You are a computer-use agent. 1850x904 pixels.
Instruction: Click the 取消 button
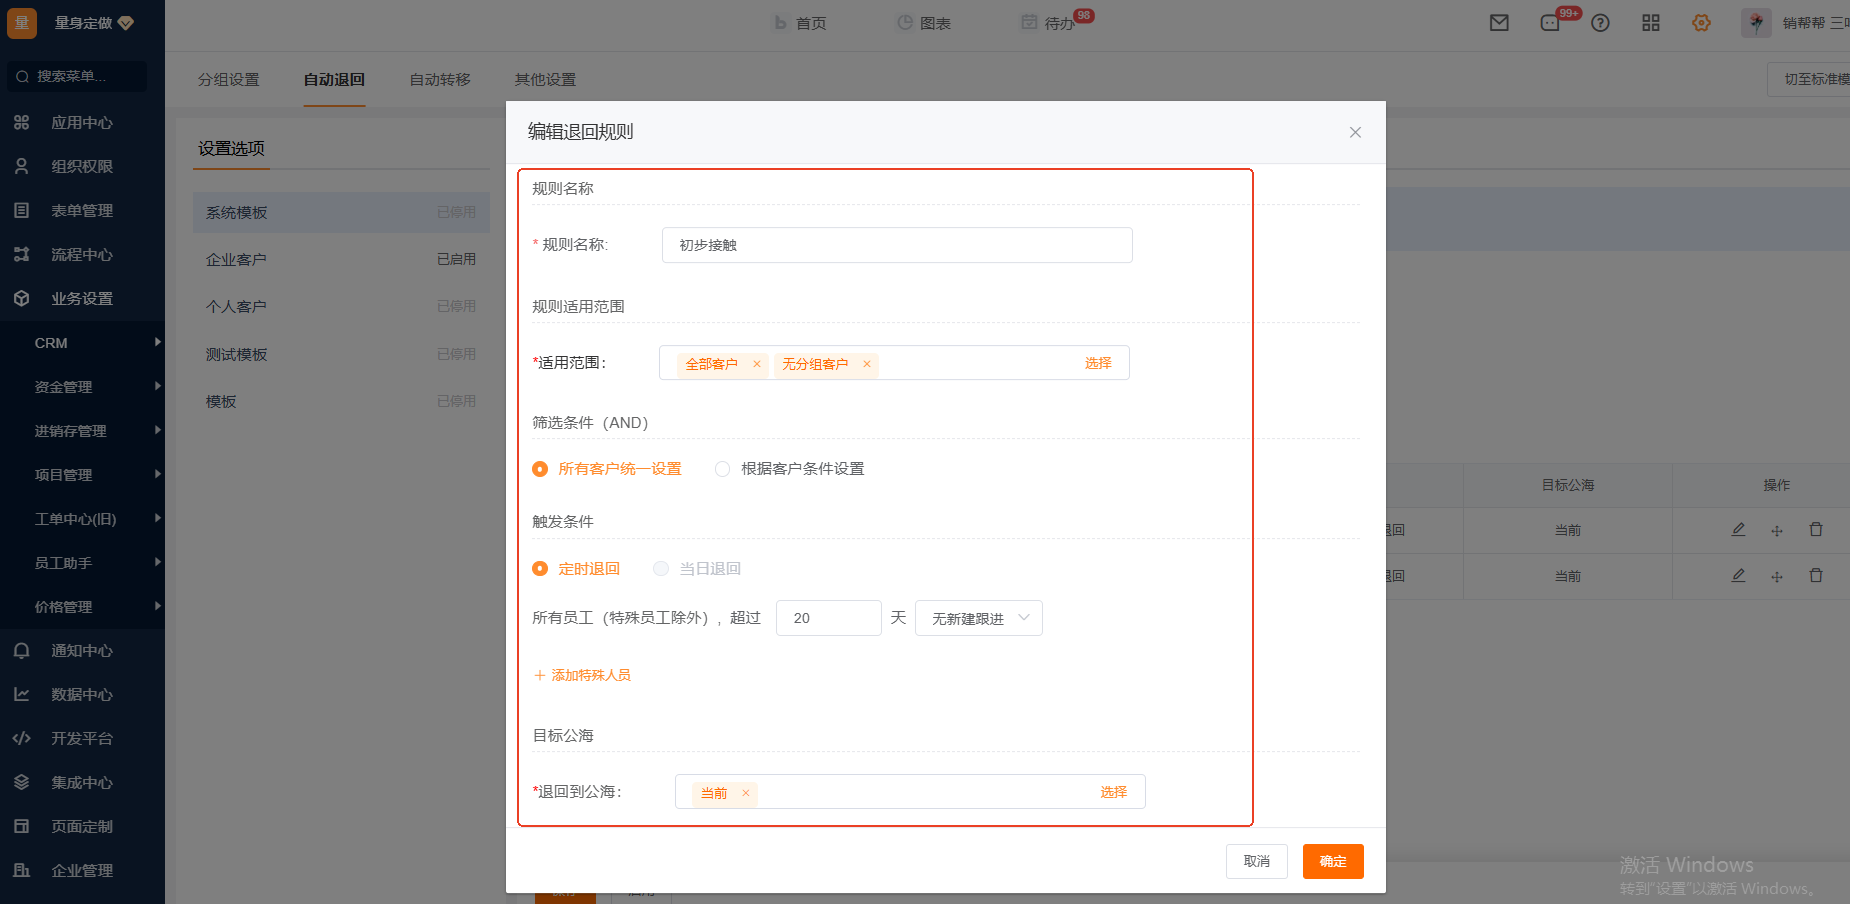(x=1257, y=862)
